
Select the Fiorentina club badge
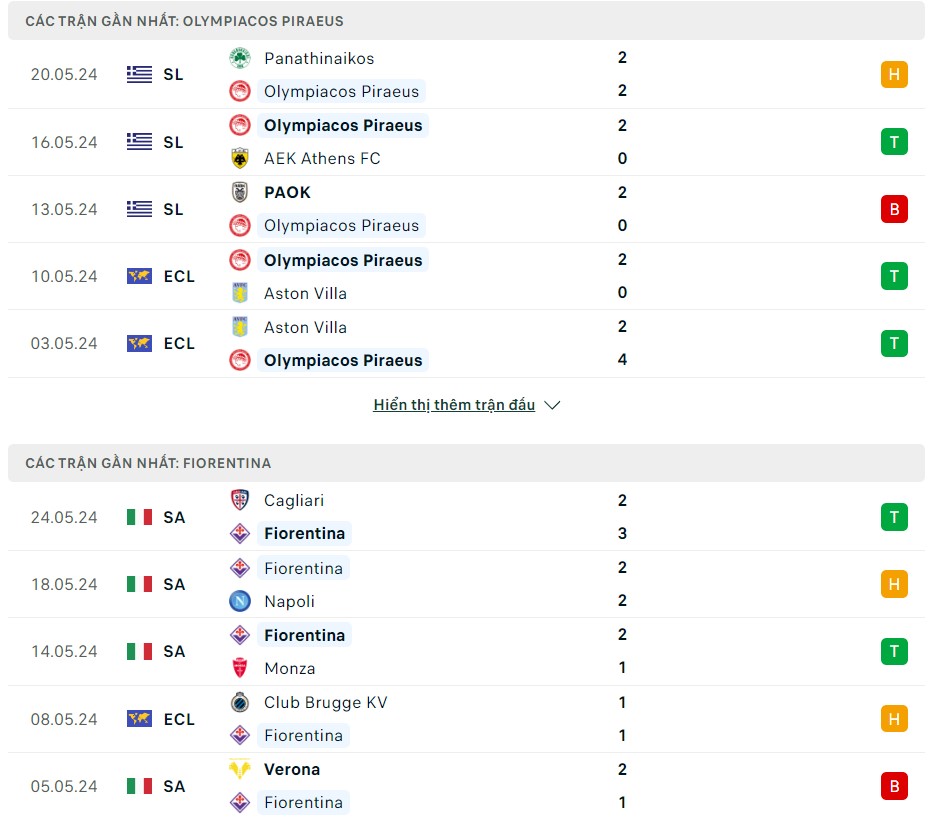tap(240, 533)
